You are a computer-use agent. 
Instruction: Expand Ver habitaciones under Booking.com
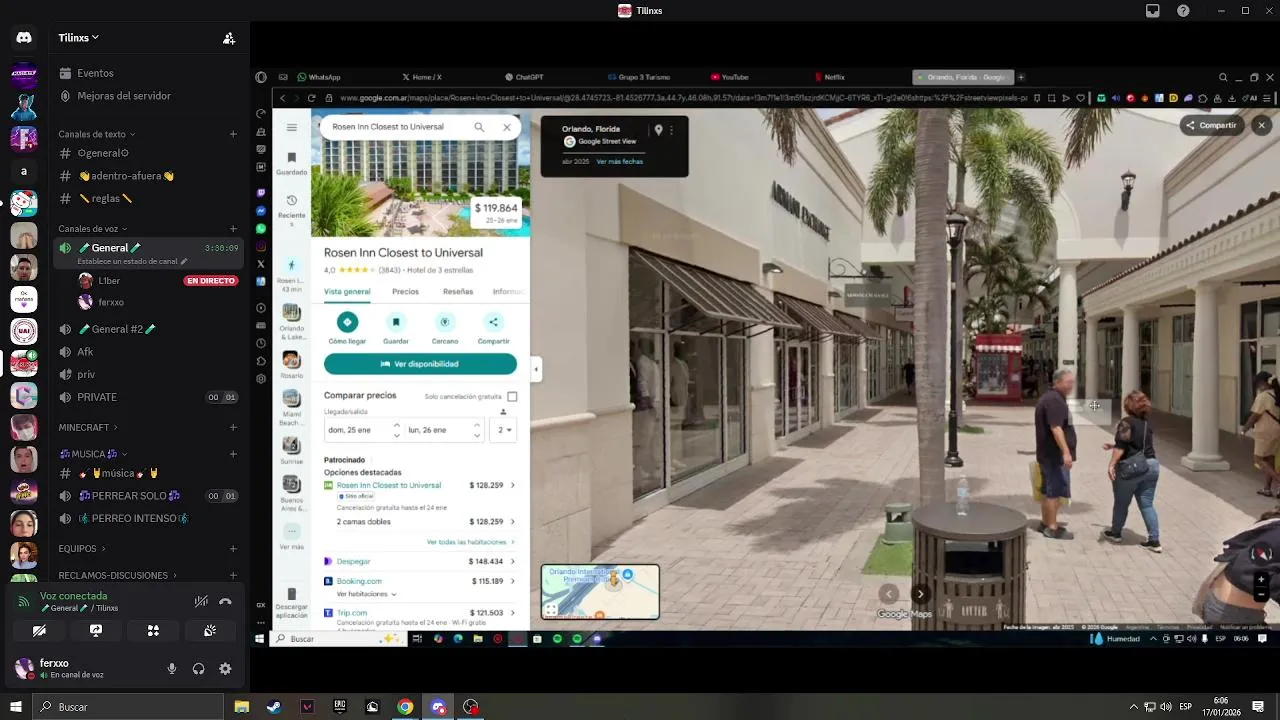(366, 594)
